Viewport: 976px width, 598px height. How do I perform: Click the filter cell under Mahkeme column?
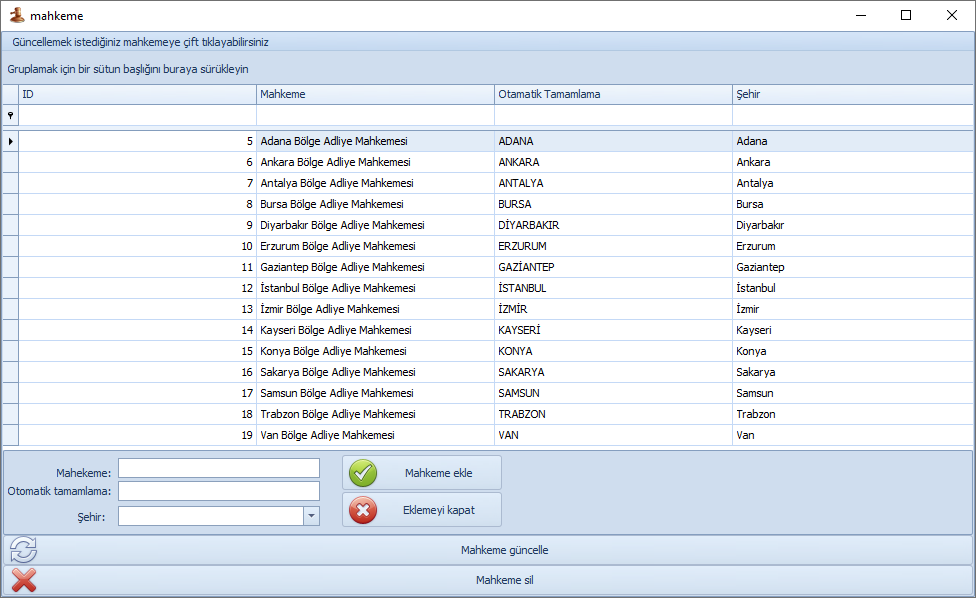pos(375,116)
